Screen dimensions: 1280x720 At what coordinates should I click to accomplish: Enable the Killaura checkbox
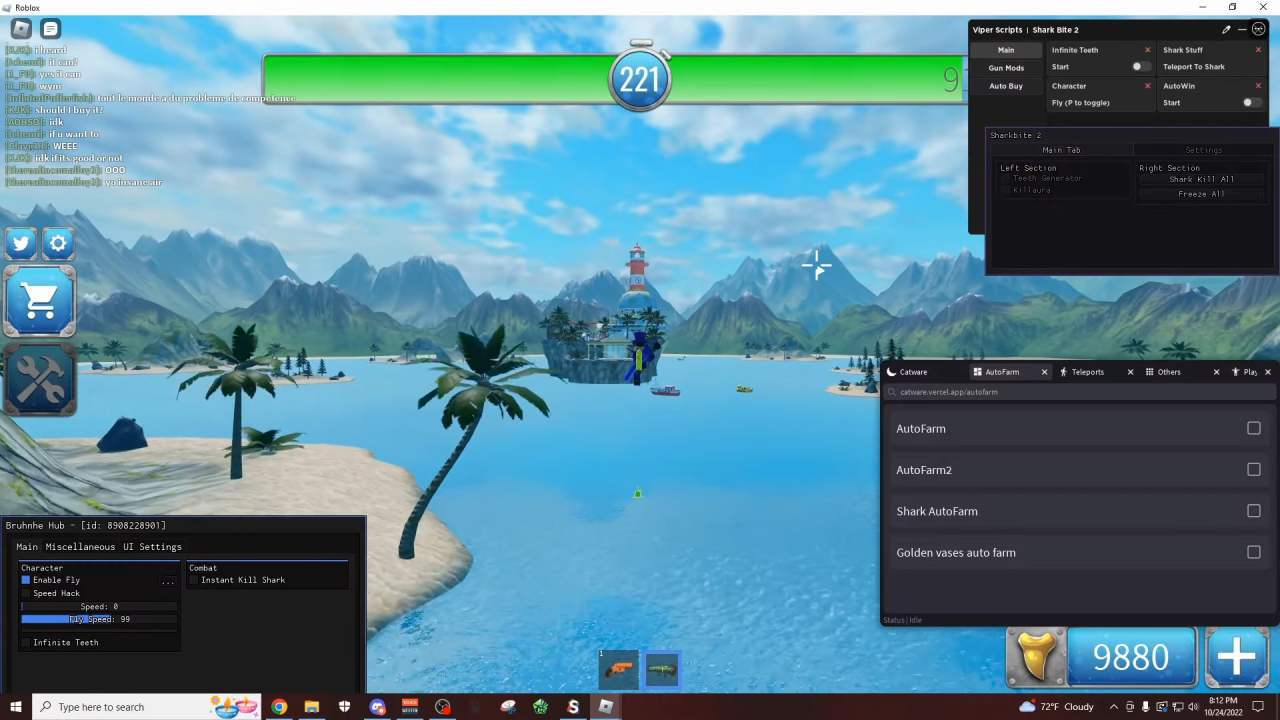[x=1006, y=190]
